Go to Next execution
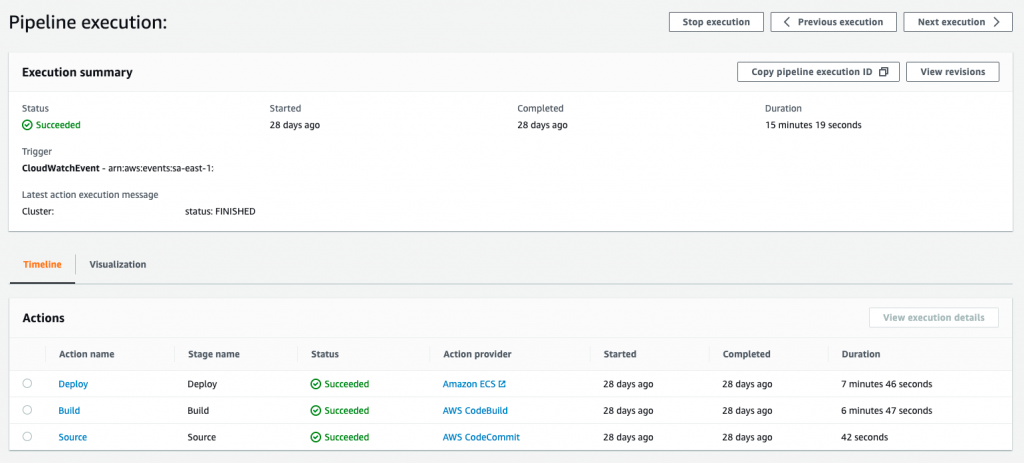The height and width of the screenshot is (463, 1024). (958, 22)
